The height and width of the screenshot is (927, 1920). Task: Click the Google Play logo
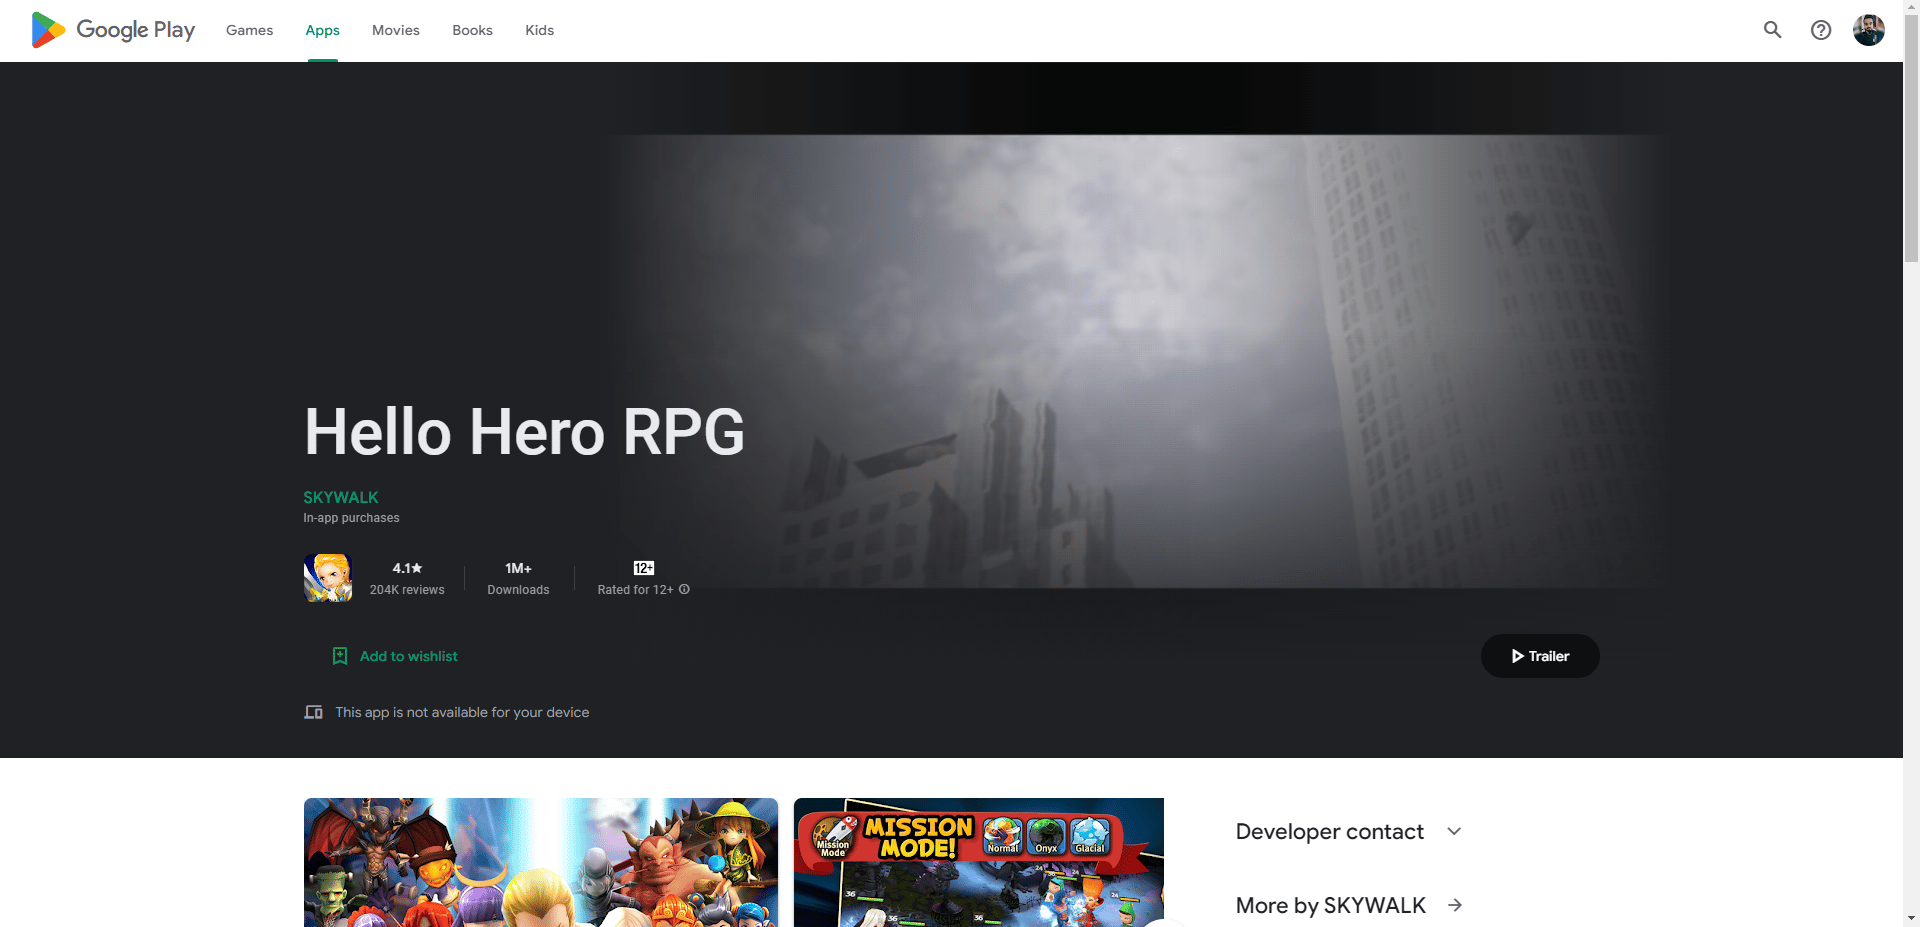coord(113,30)
